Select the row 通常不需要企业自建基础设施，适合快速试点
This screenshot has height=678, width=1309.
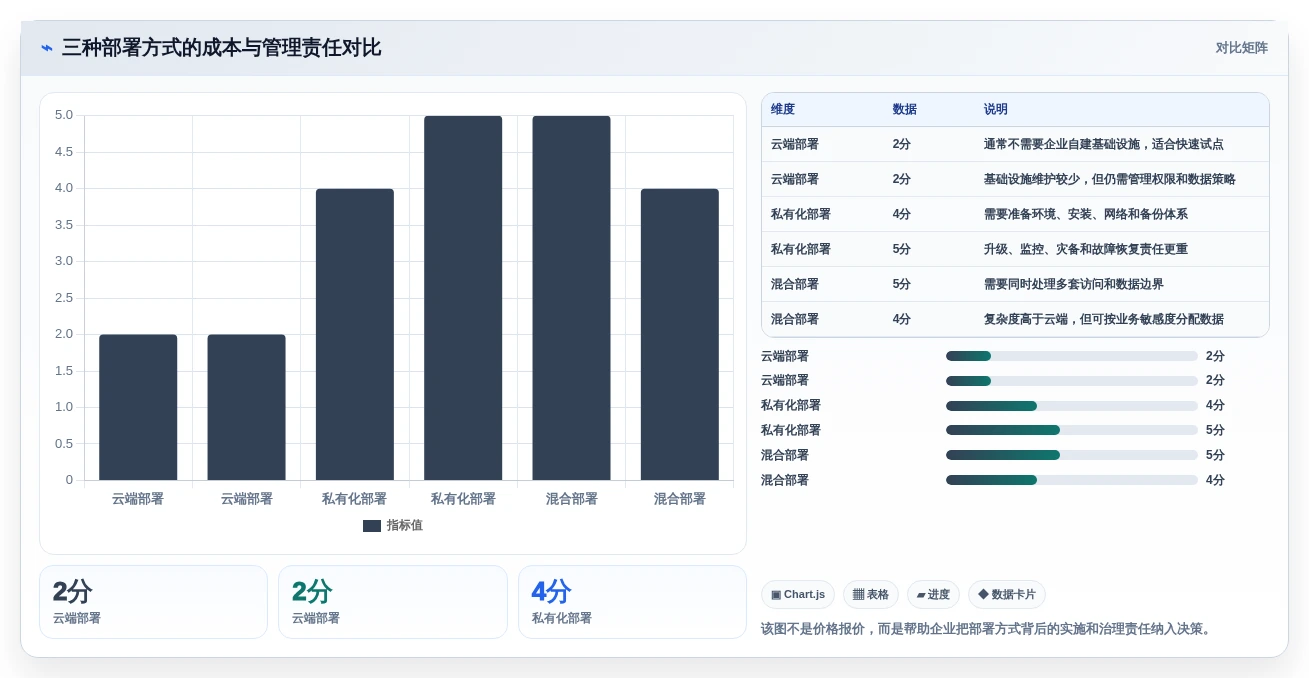point(1015,144)
